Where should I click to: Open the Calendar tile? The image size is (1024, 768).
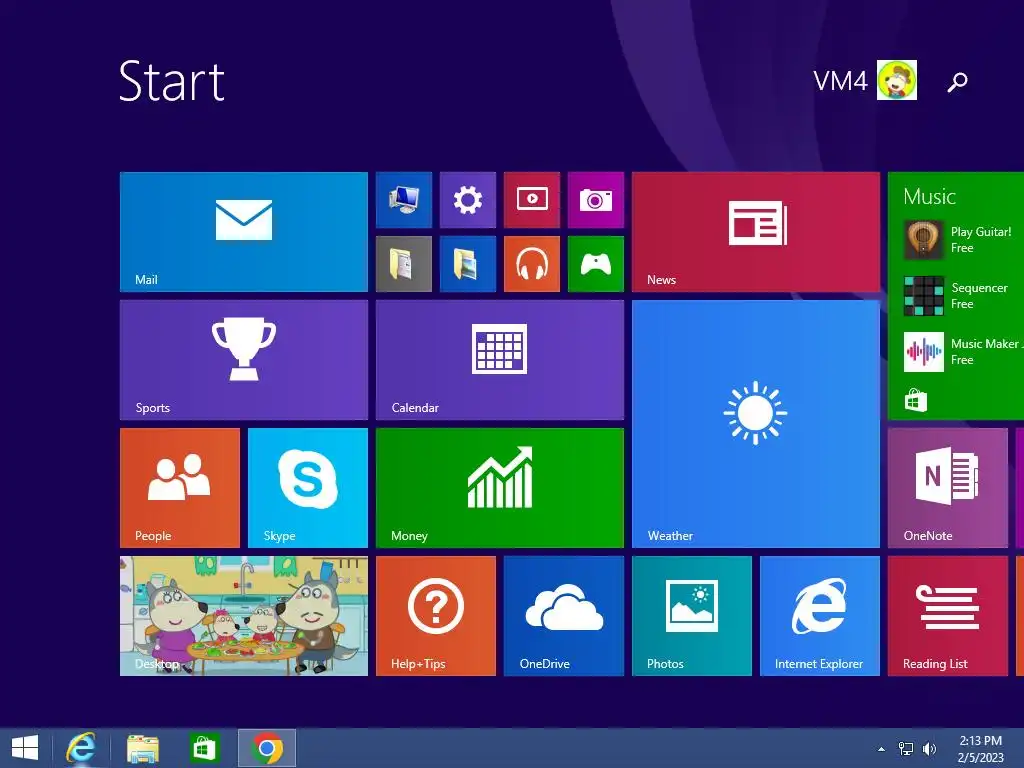(x=500, y=360)
